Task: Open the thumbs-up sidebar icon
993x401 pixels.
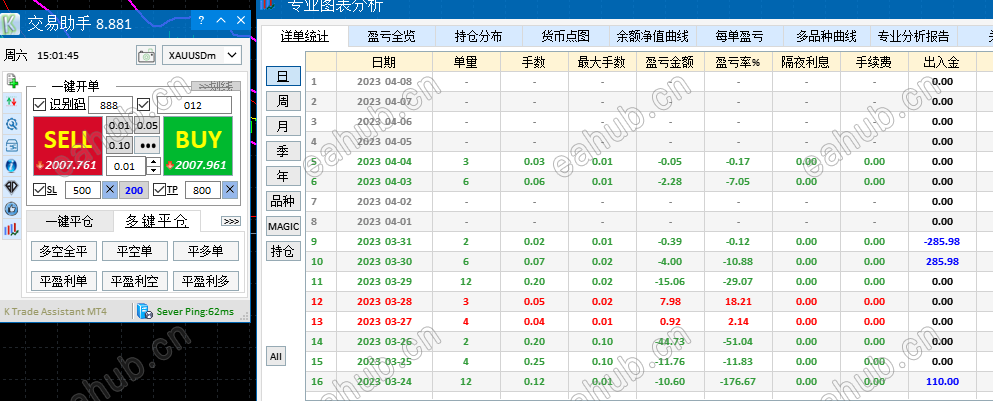Action: [11, 208]
